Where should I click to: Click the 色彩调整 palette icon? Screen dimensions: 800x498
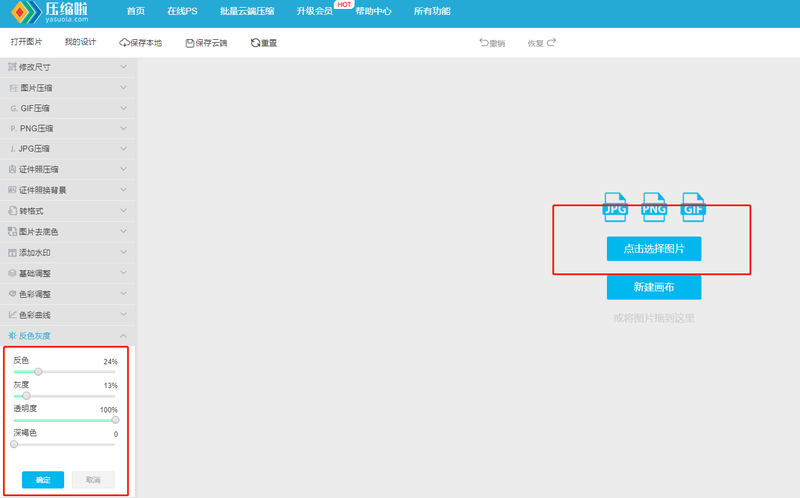point(12,294)
